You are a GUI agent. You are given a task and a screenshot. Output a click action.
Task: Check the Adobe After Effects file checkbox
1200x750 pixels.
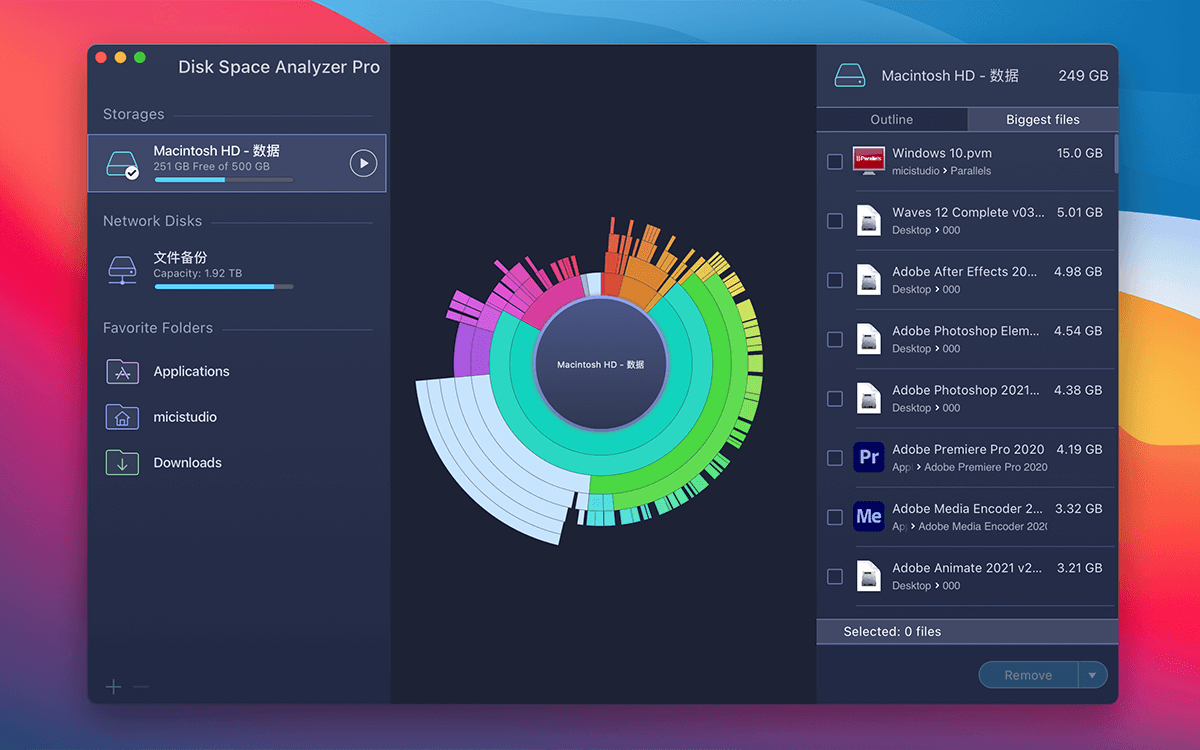pyautogui.click(x=835, y=280)
